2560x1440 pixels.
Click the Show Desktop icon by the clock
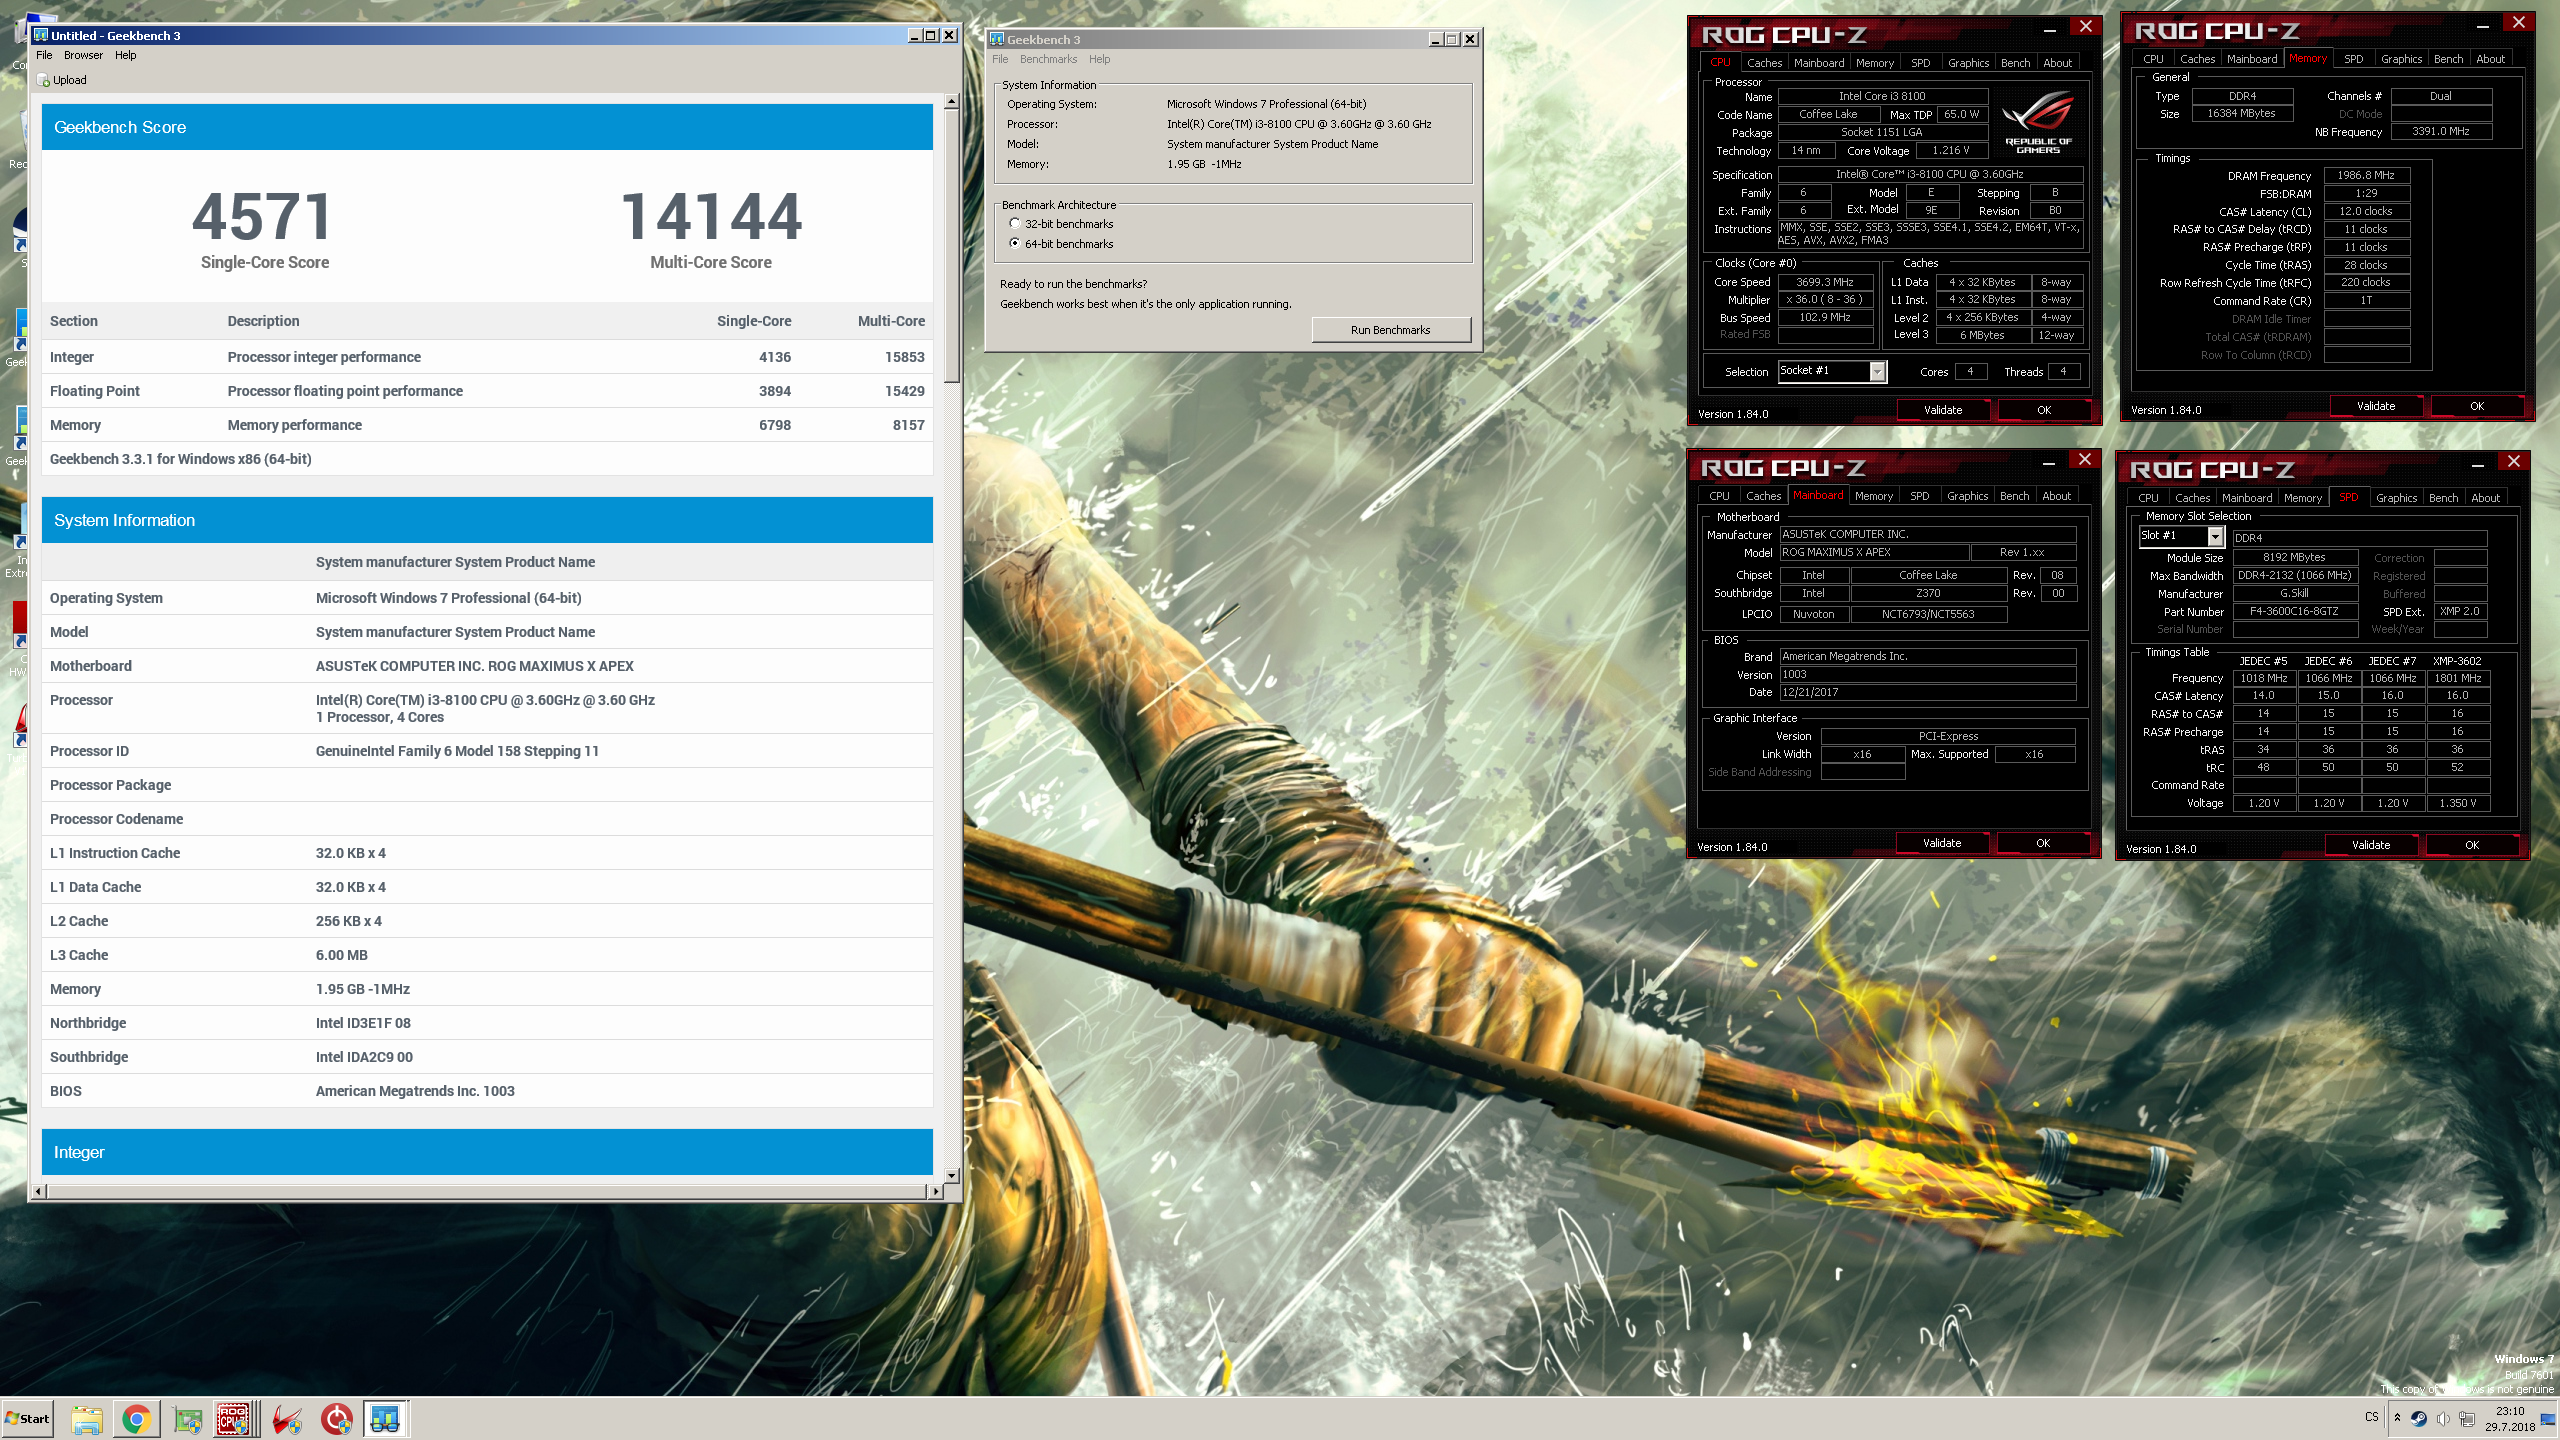coord(2548,1418)
